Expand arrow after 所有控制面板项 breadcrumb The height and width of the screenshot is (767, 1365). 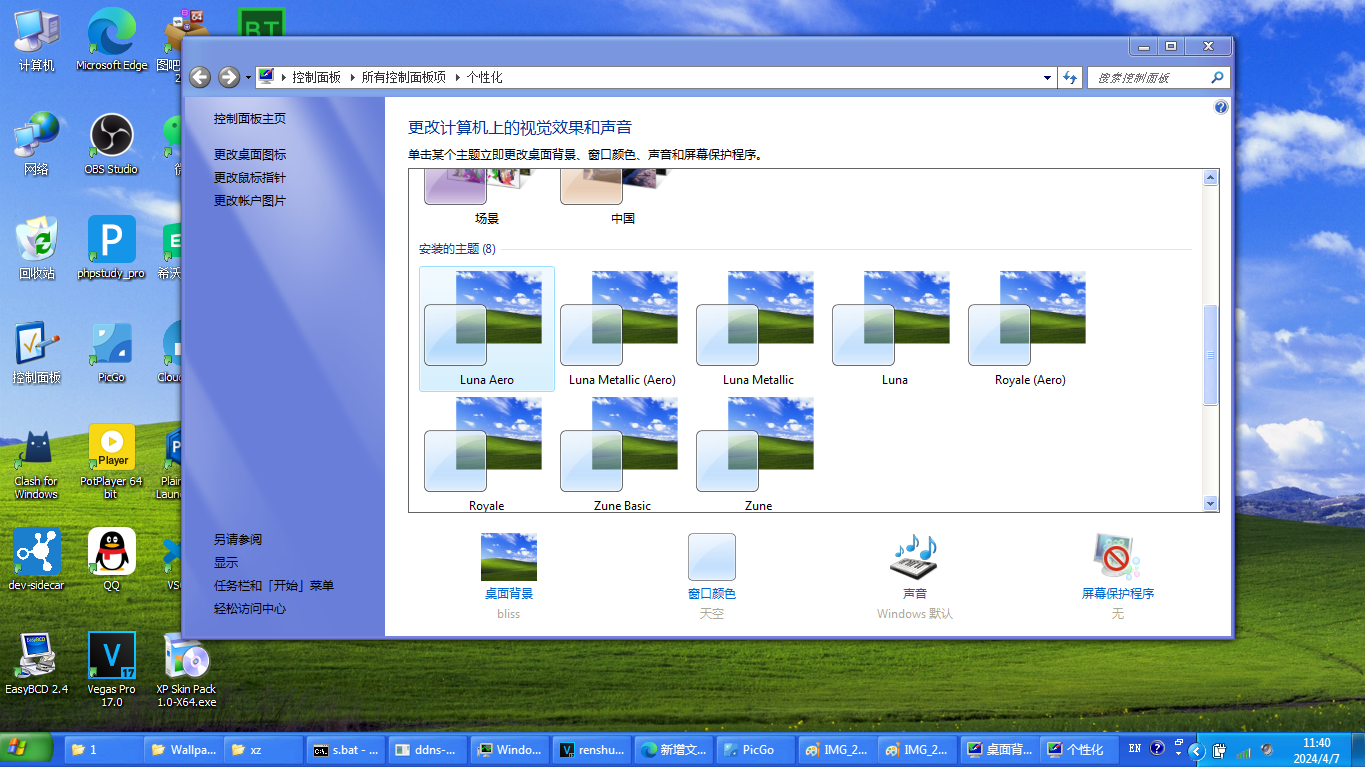coord(456,77)
